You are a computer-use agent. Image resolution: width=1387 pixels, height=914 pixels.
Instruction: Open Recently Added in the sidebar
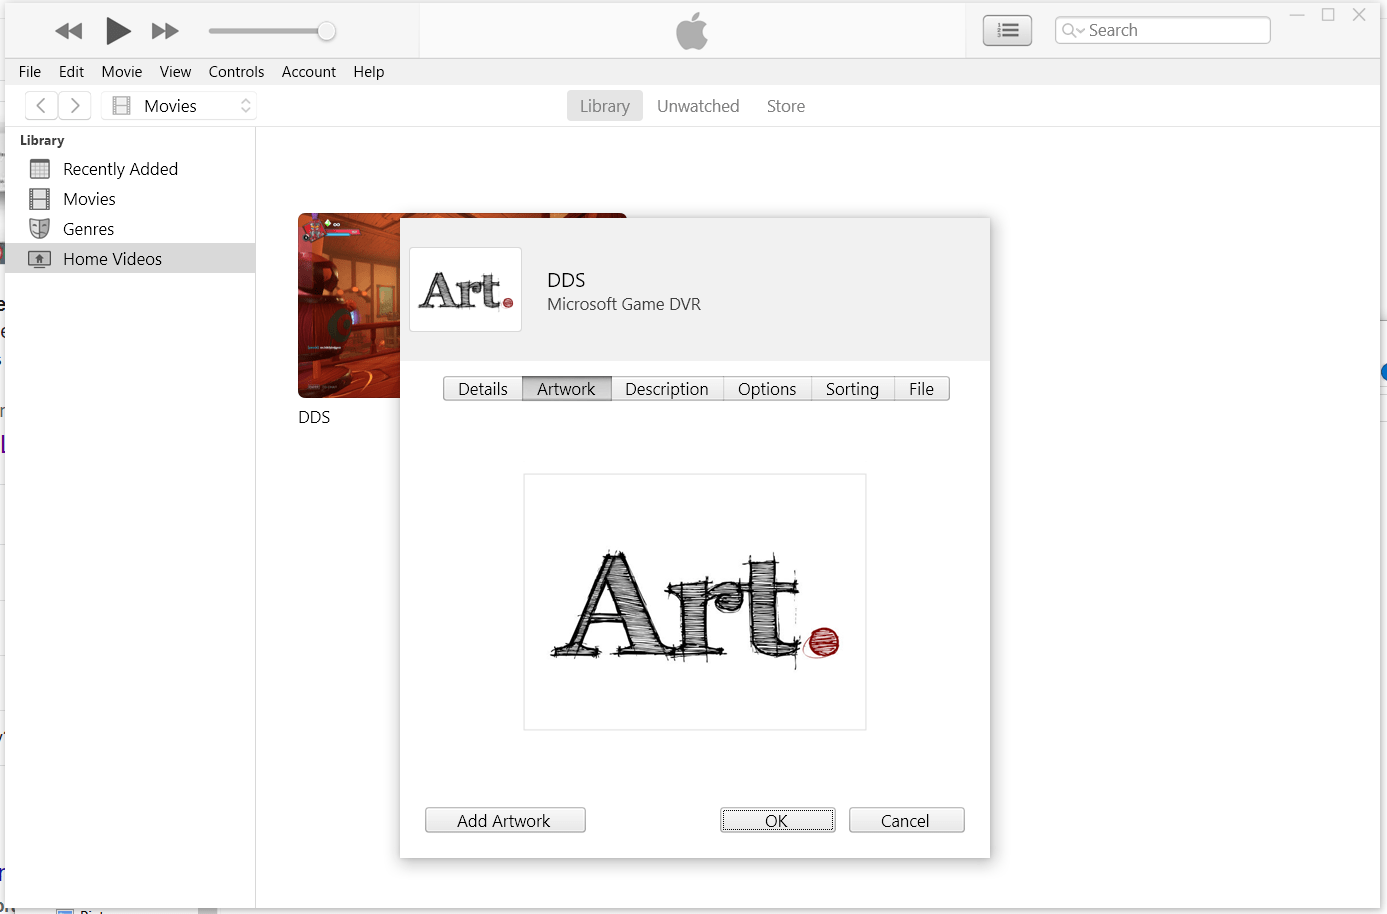(120, 168)
